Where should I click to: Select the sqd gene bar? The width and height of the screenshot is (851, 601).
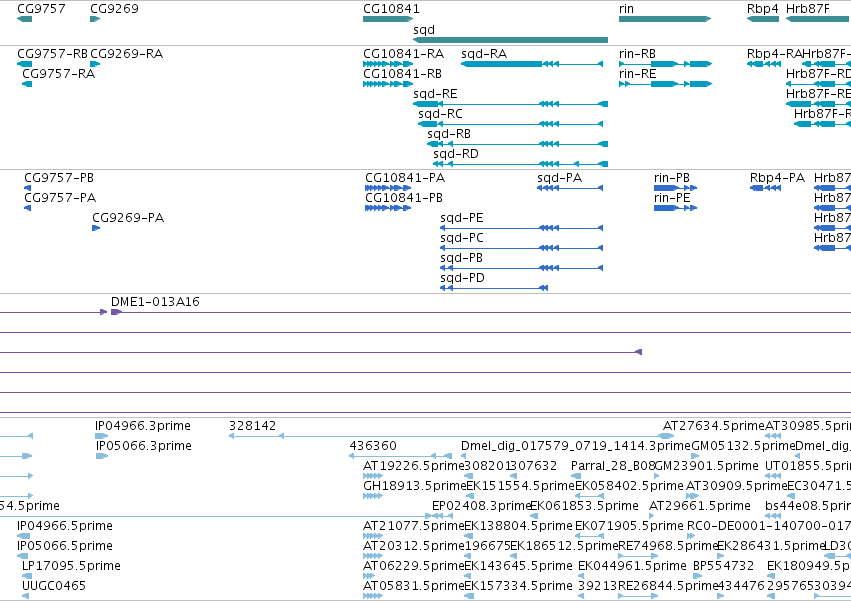pos(511,40)
